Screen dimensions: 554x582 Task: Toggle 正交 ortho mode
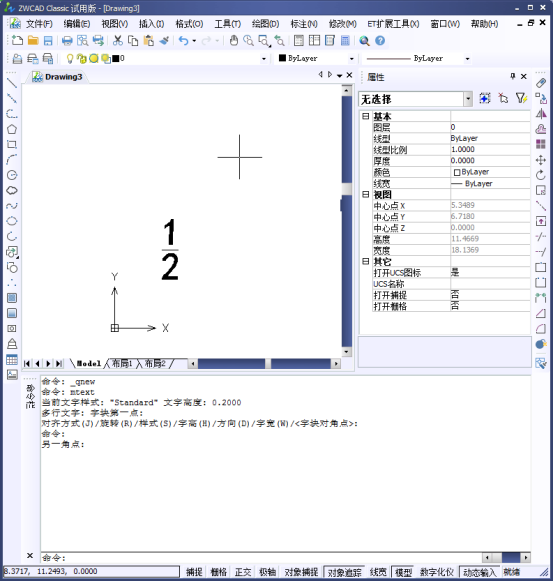[243, 572]
